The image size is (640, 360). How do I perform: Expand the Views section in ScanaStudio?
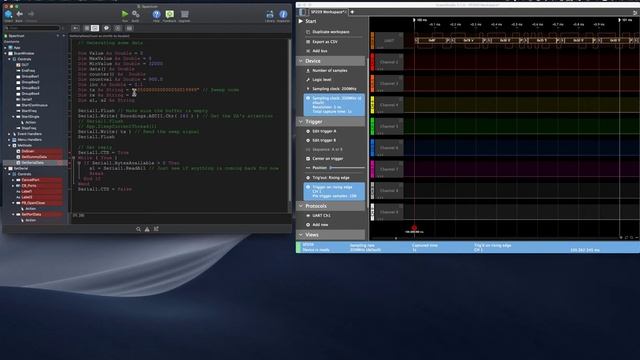[x=301, y=235]
